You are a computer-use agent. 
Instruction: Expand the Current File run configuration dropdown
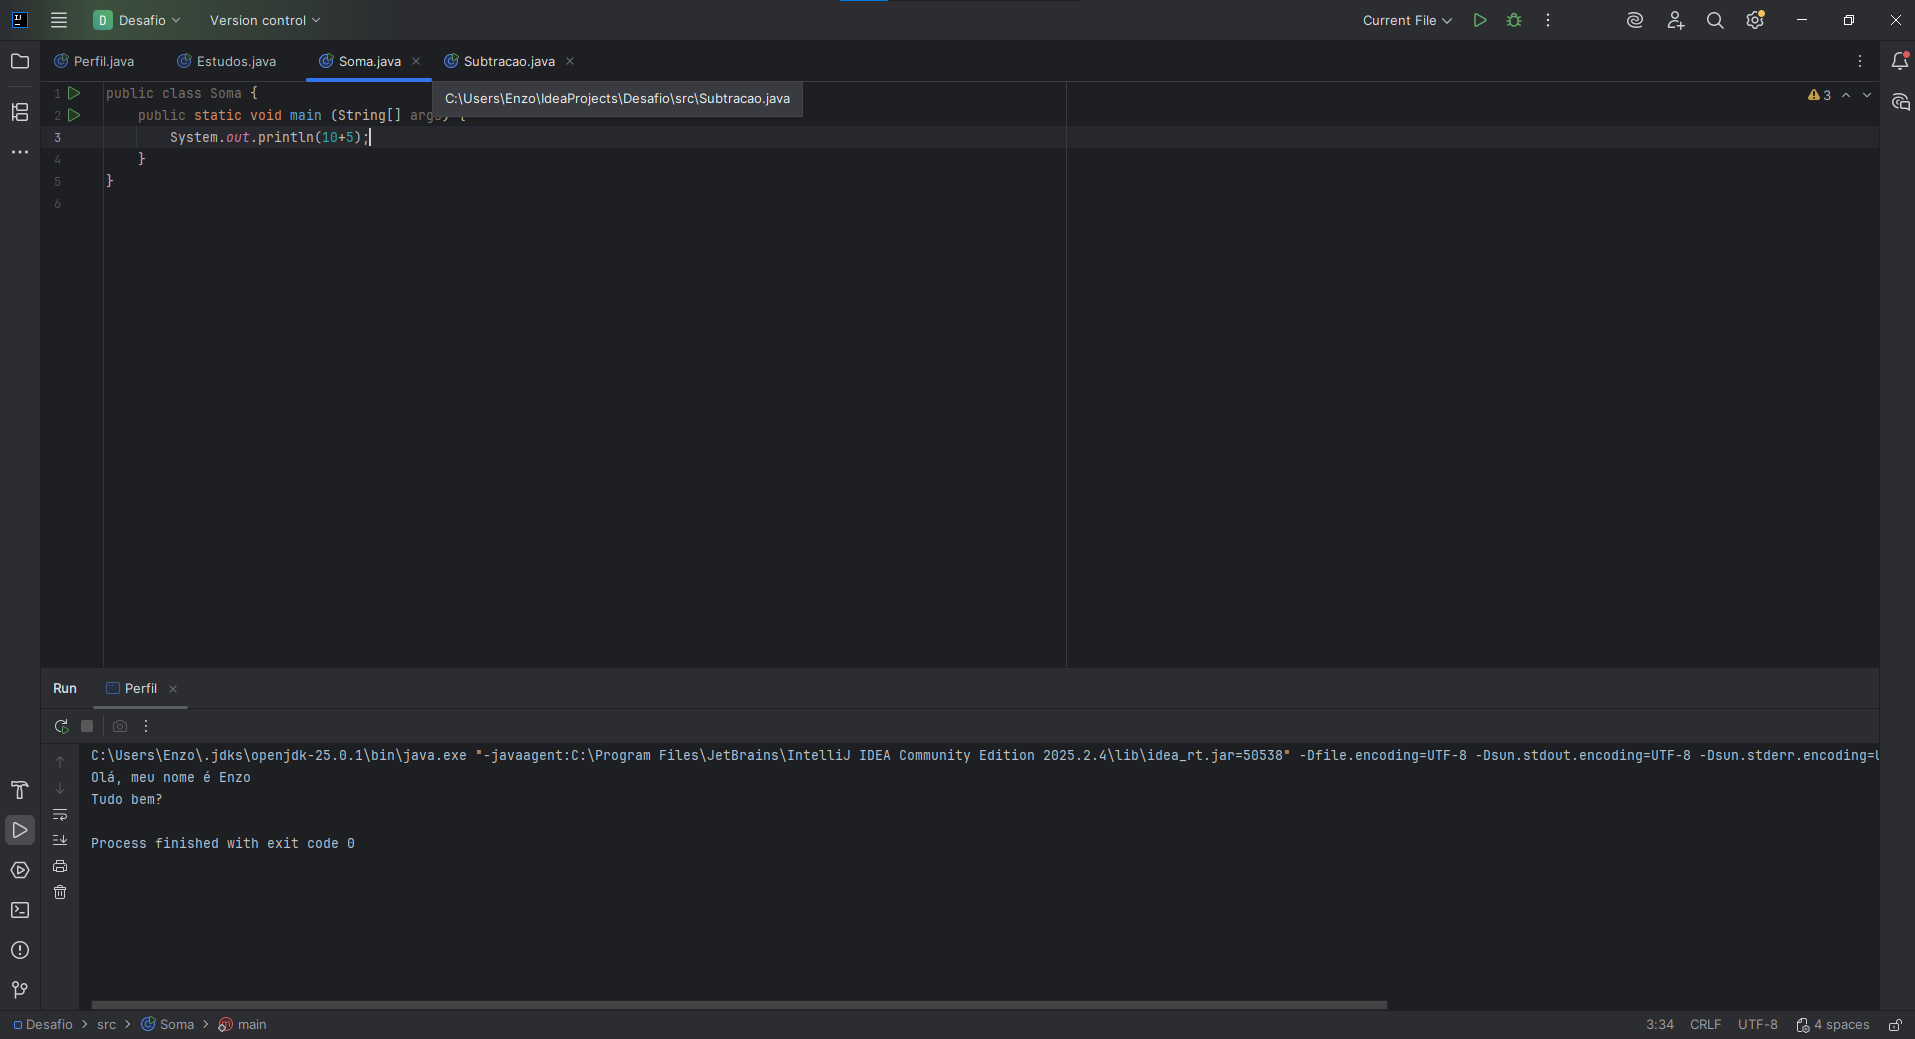point(1407,20)
